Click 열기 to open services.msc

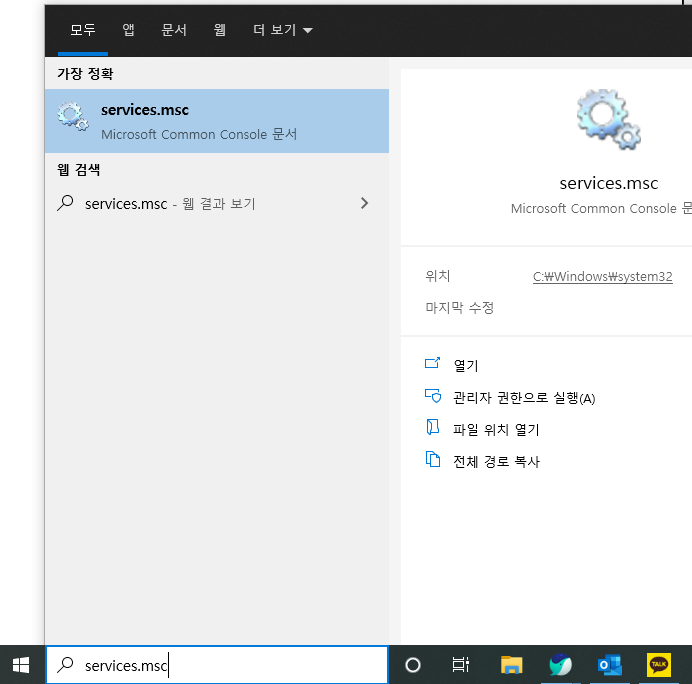coord(466,365)
